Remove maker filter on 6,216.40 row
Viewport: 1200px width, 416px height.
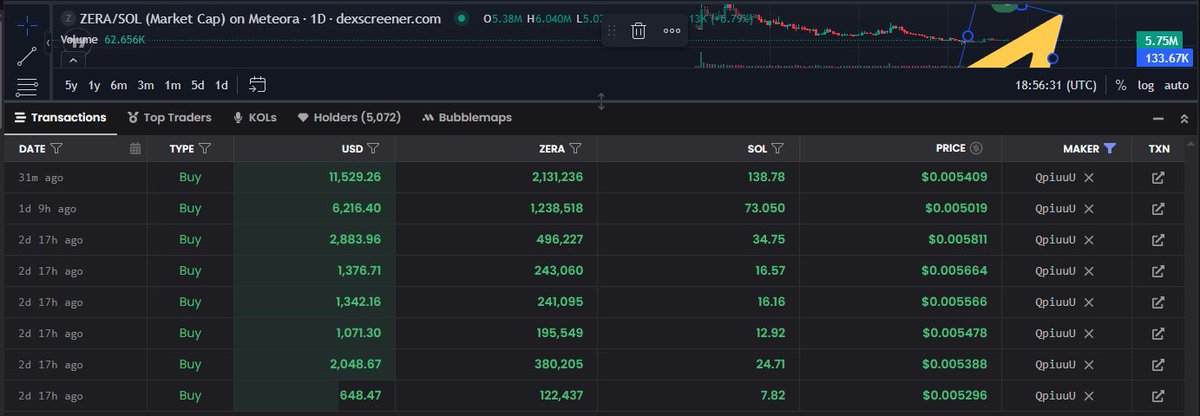pyautogui.click(x=1089, y=209)
